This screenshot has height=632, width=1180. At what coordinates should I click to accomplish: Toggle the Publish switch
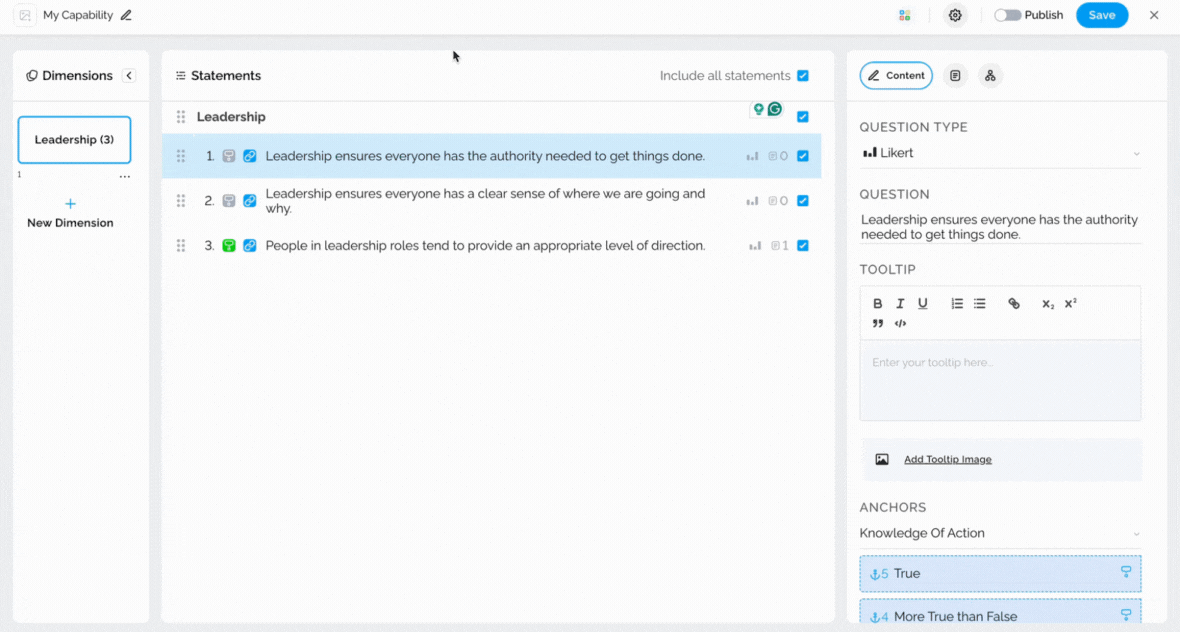click(x=1008, y=15)
